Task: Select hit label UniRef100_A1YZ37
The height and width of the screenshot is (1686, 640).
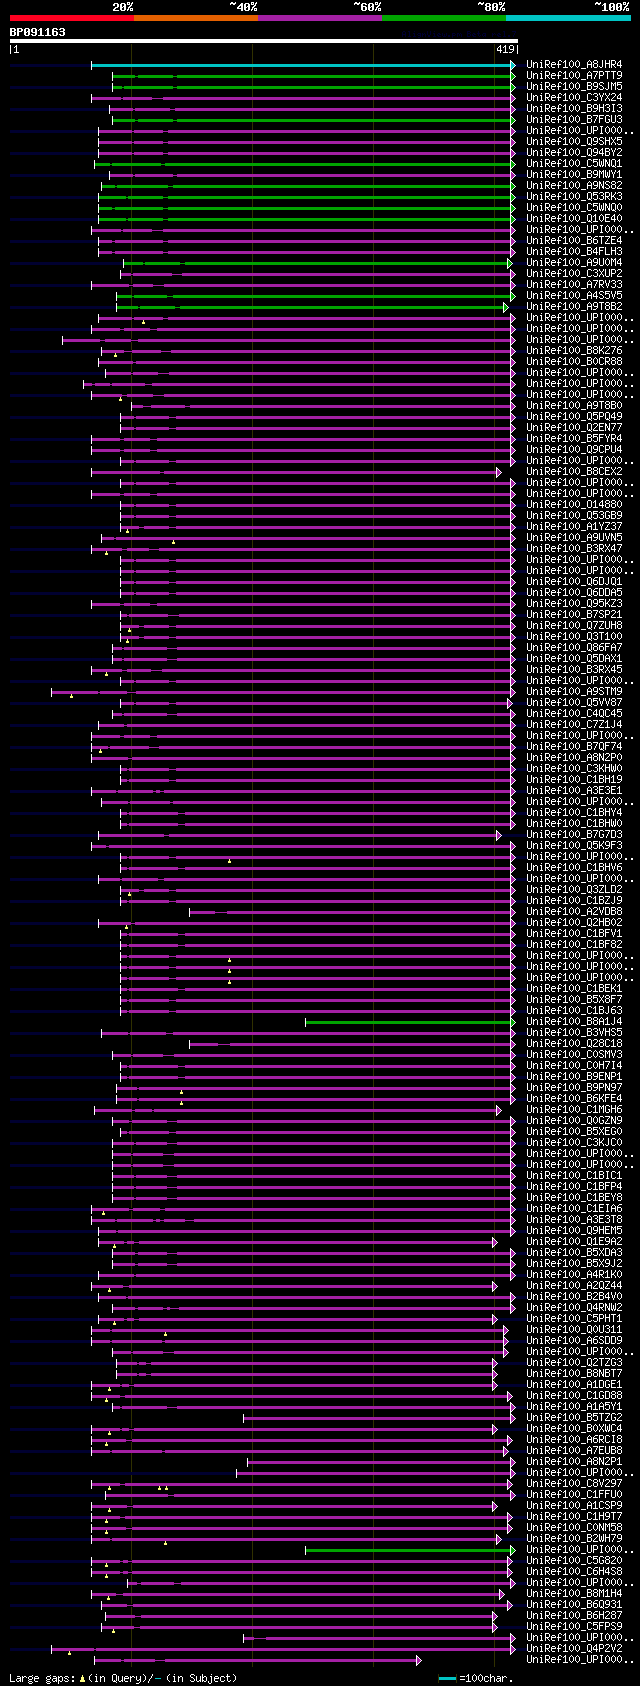Action: point(574,527)
